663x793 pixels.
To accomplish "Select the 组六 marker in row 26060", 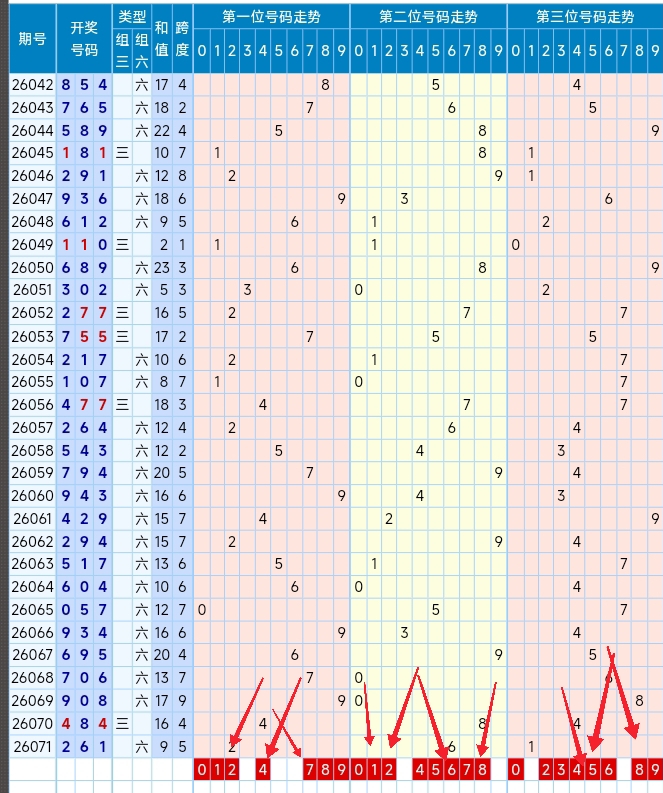I will pyautogui.click(x=141, y=496).
